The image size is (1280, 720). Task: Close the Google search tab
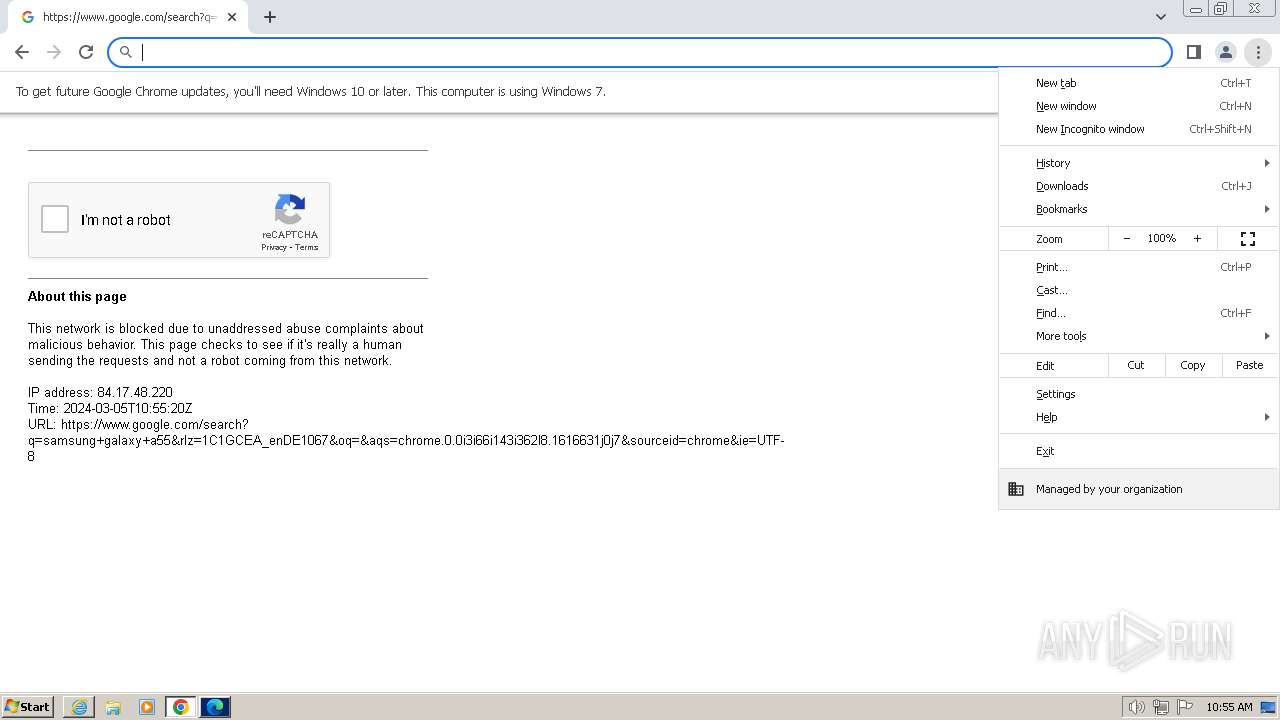pos(232,17)
